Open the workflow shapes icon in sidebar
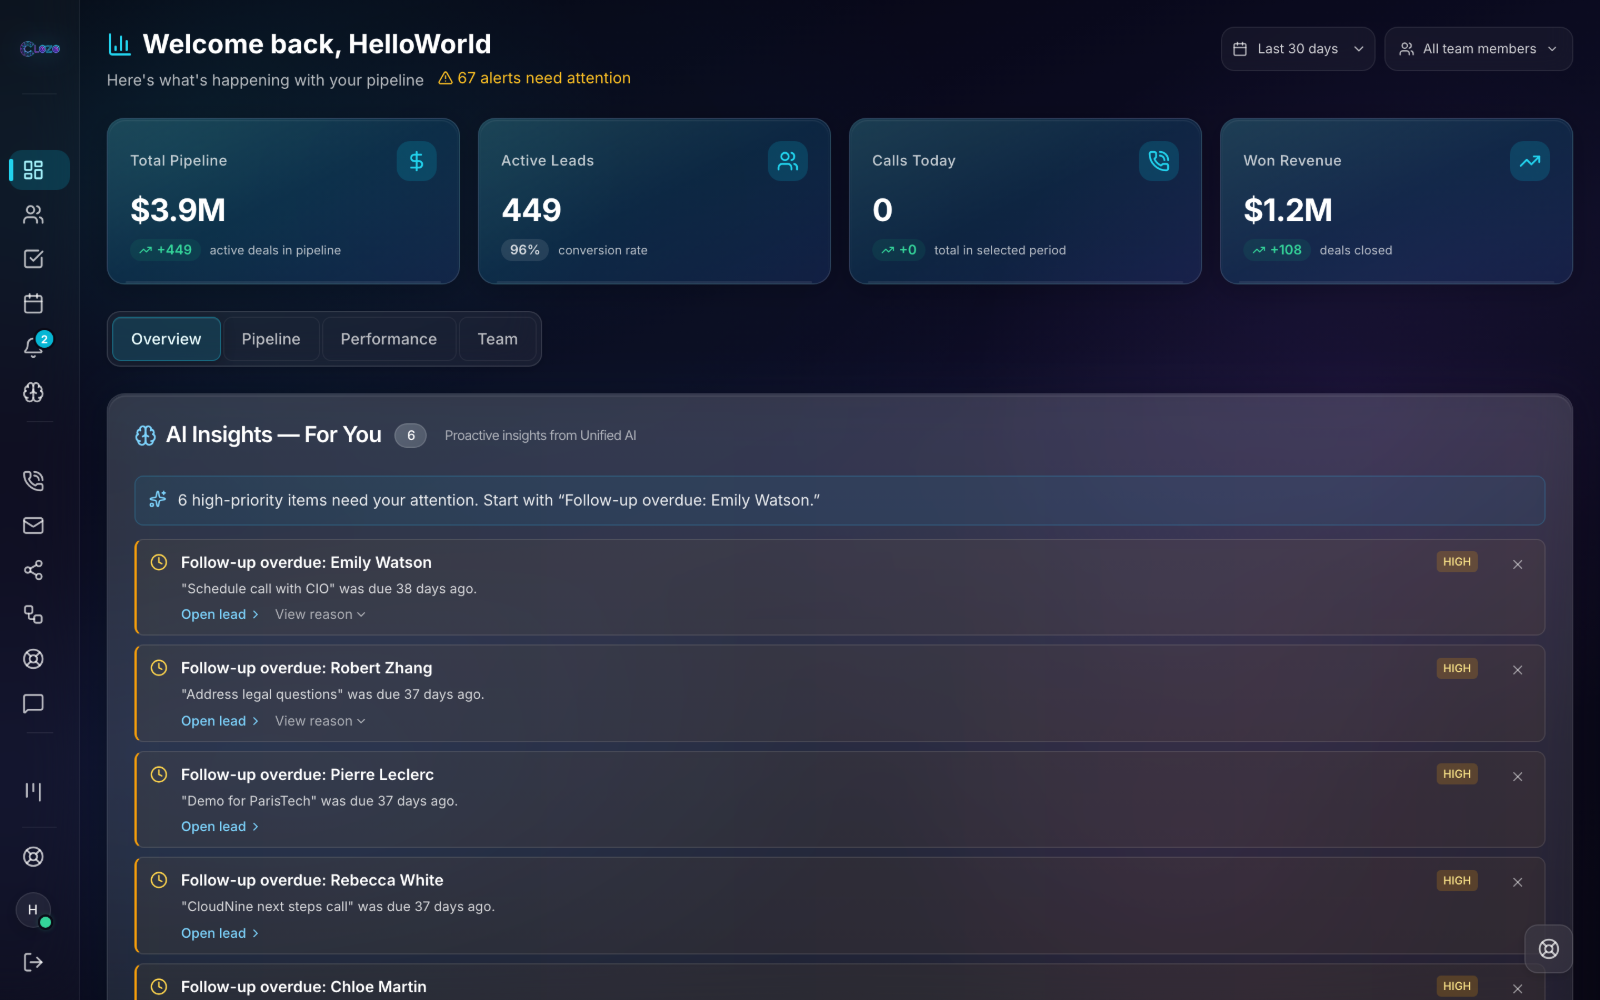The width and height of the screenshot is (1600, 1000). (33, 614)
